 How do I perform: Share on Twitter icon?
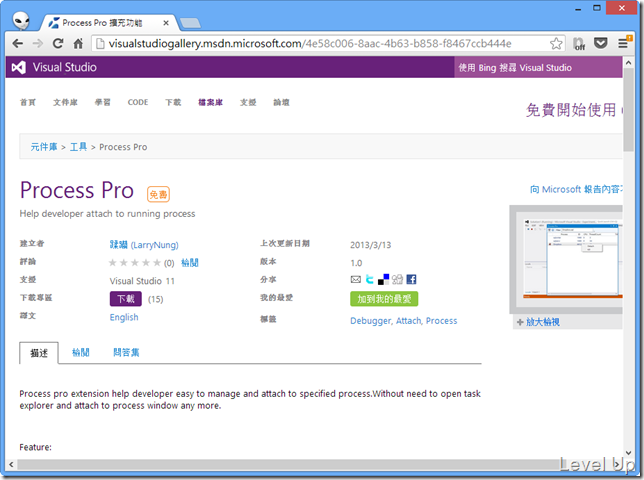click(x=370, y=280)
